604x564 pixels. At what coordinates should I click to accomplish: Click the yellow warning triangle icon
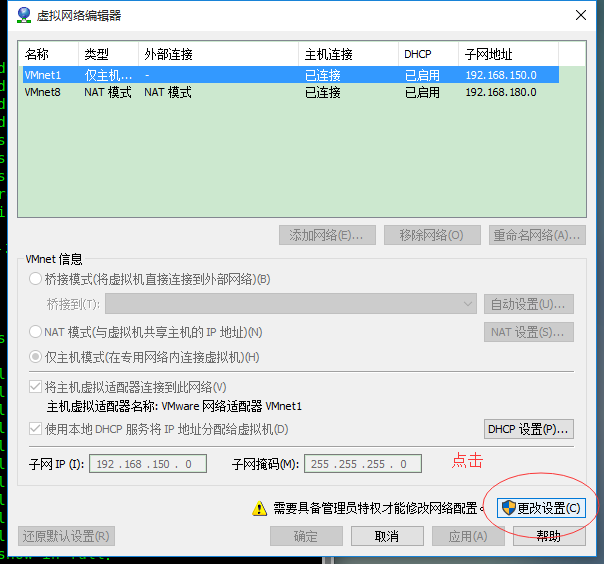tap(259, 508)
